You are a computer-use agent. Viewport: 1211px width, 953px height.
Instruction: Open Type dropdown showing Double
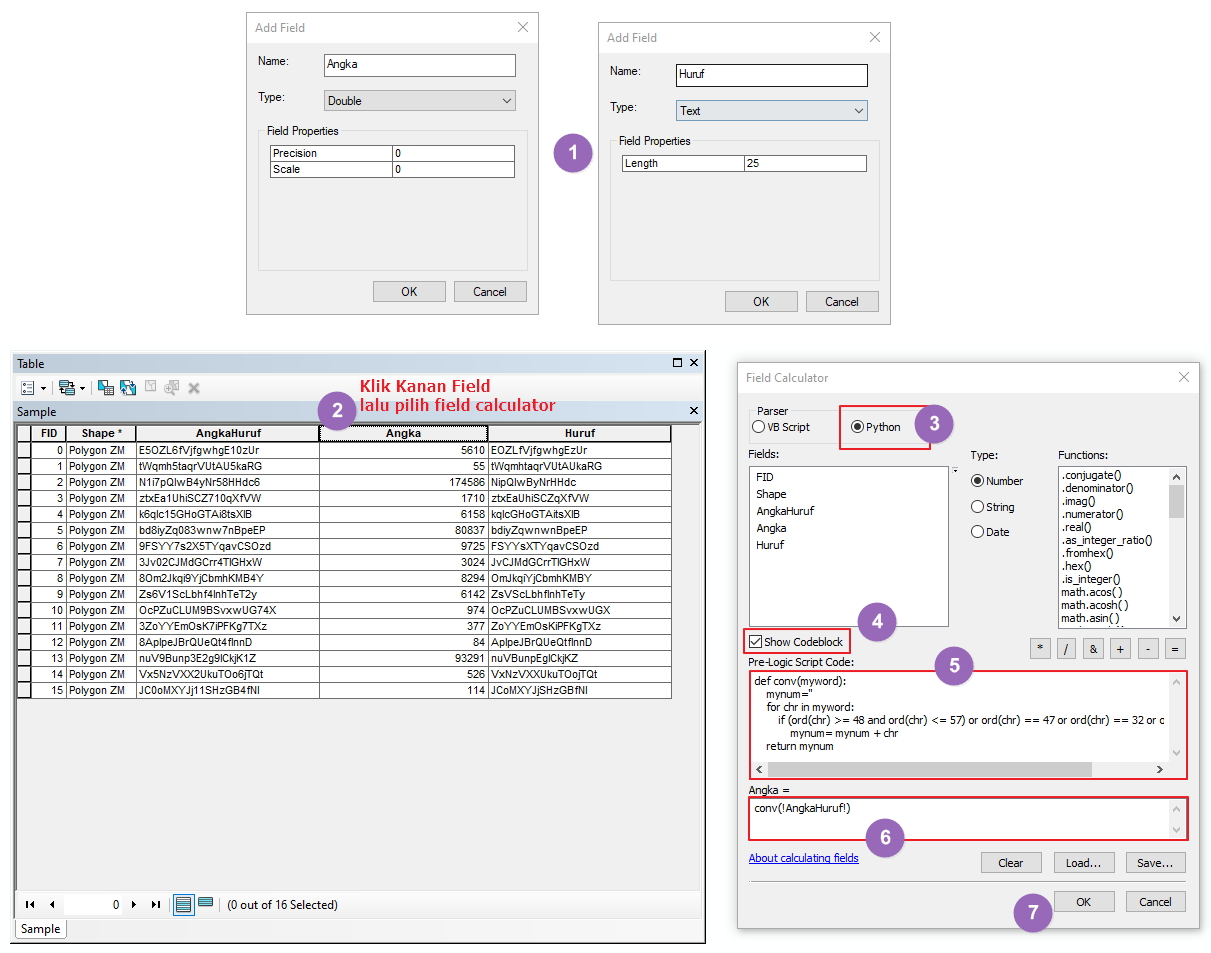point(420,100)
